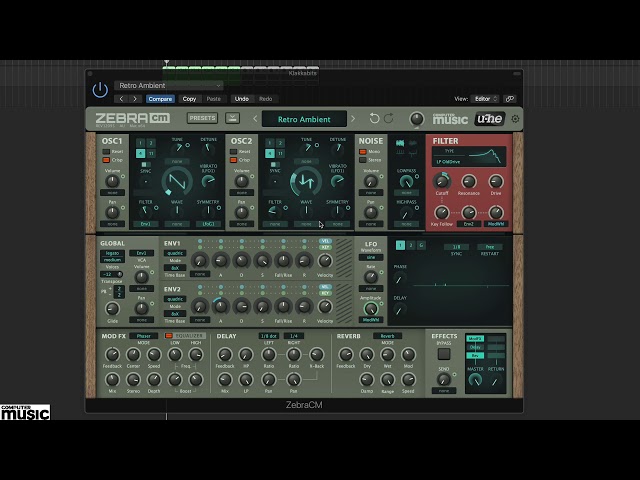Open the View Editor dropdown
The image size is (640, 480).
point(485,99)
